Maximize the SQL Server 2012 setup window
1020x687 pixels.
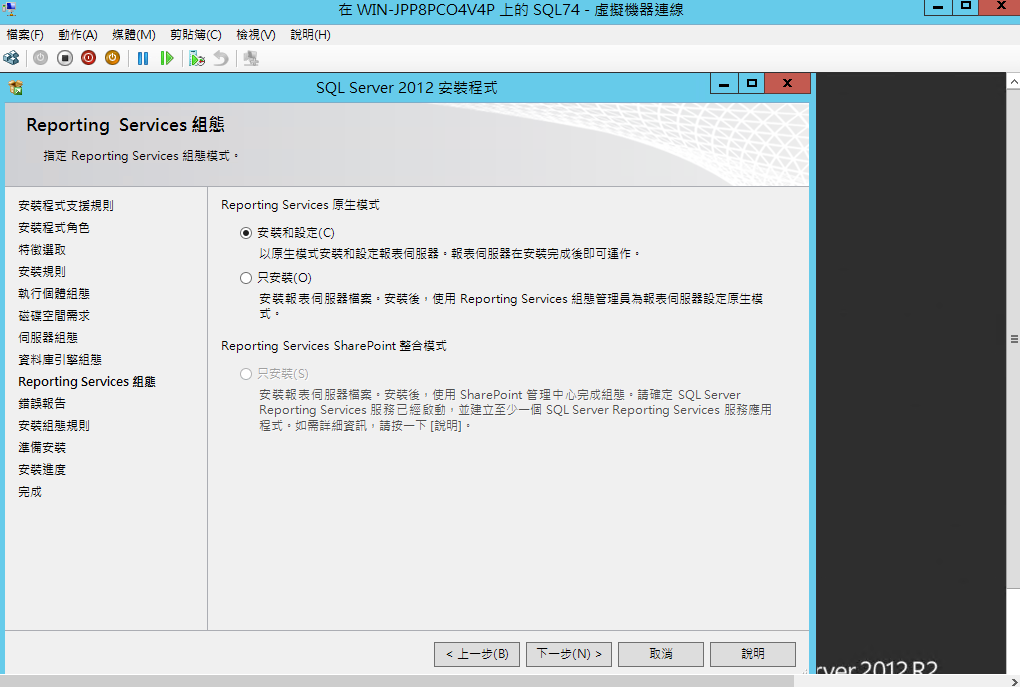click(x=752, y=83)
